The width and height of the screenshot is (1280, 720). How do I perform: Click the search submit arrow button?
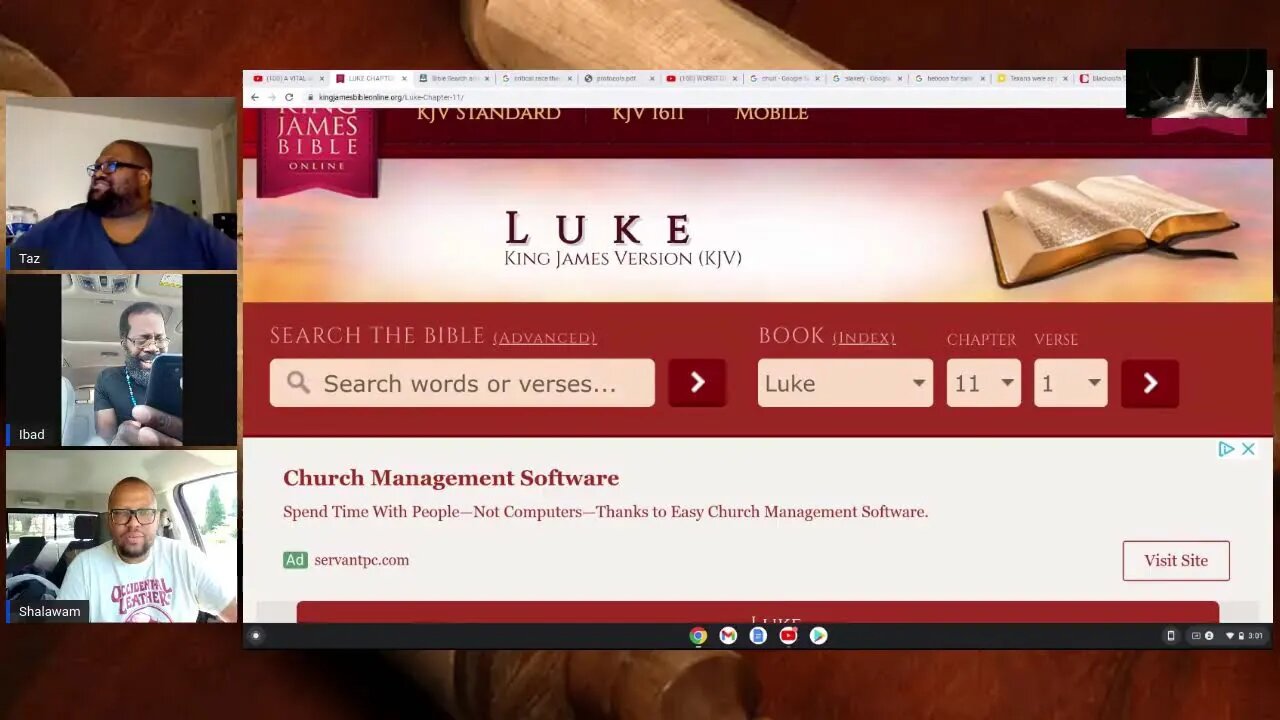pyautogui.click(x=697, y=383)
